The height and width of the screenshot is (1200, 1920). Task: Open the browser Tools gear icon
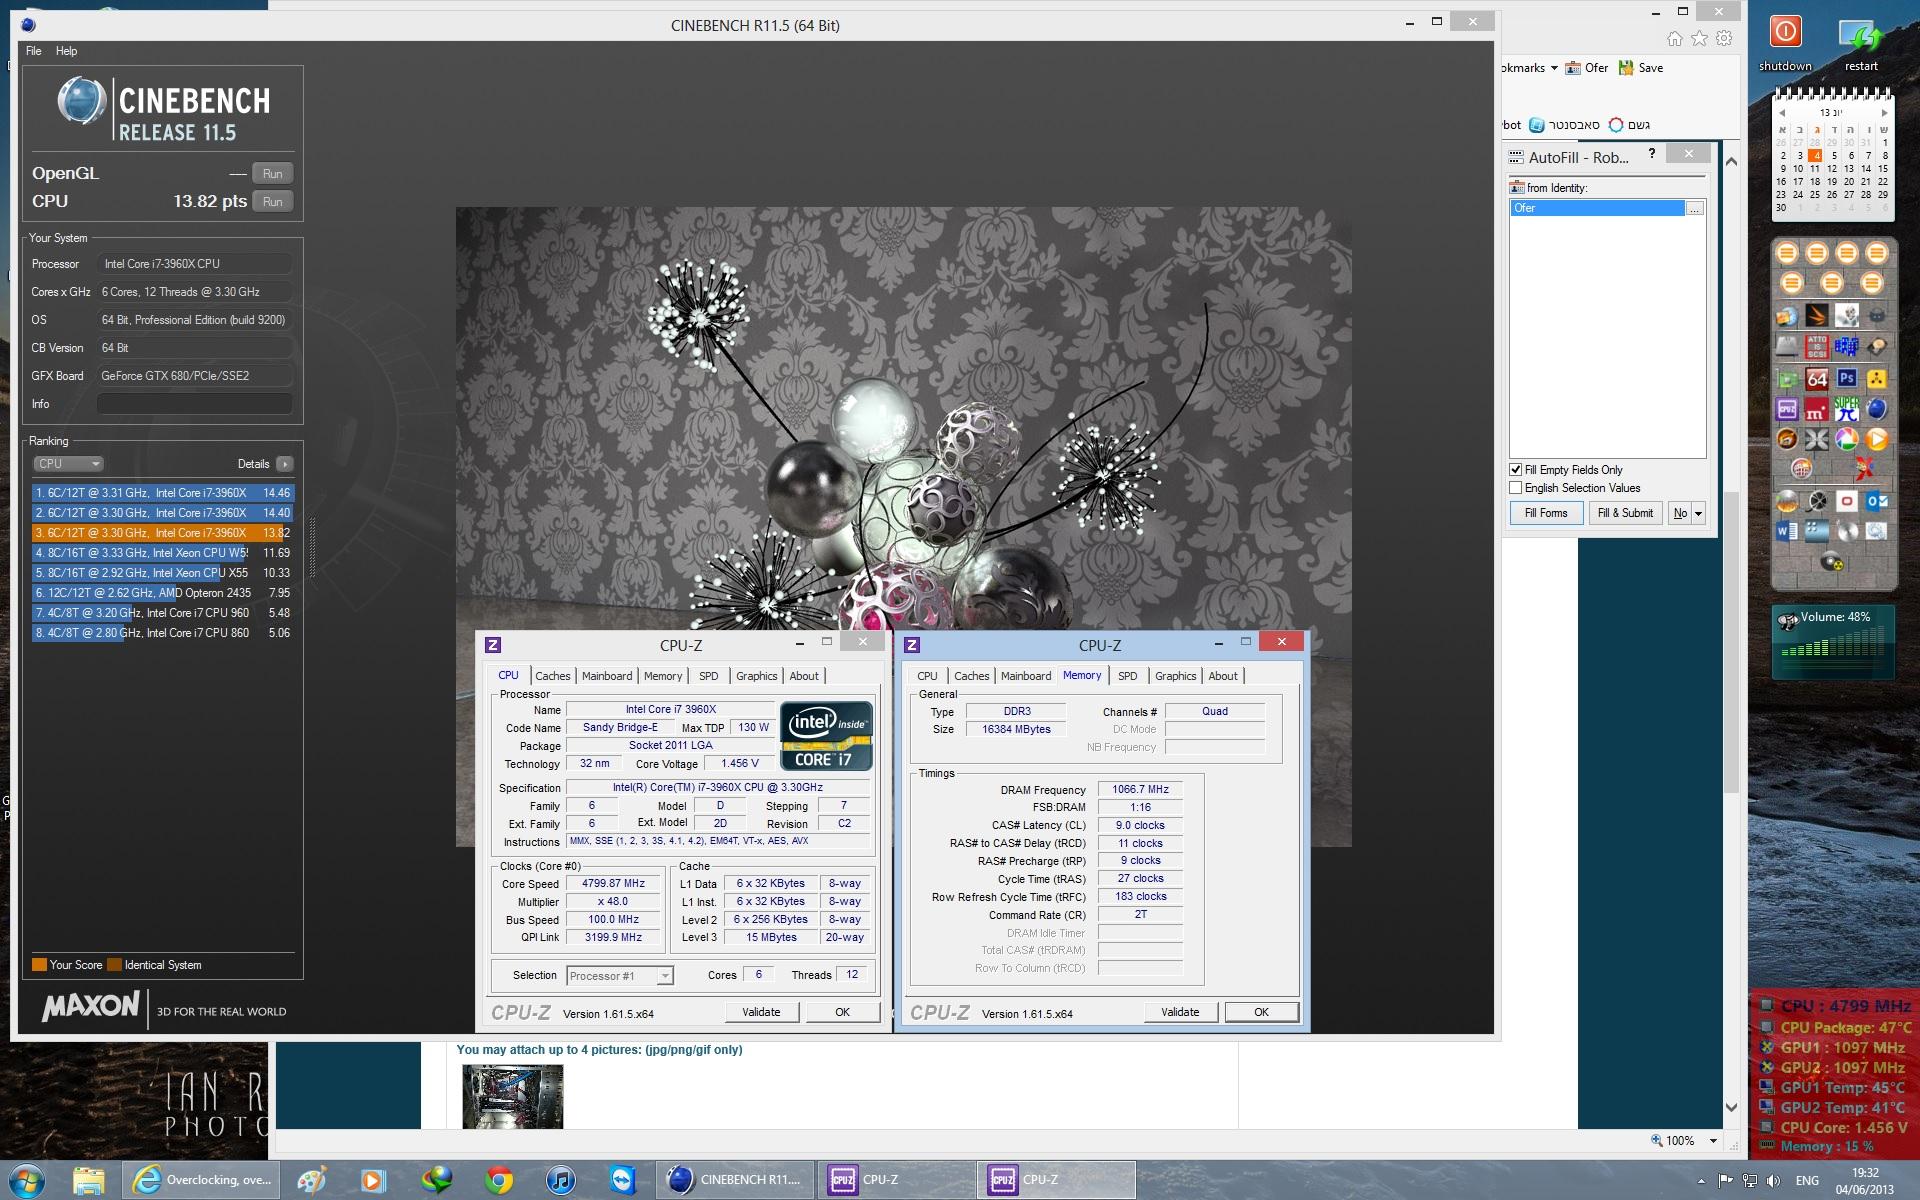pyautogui.click(x=1724, y=39)
